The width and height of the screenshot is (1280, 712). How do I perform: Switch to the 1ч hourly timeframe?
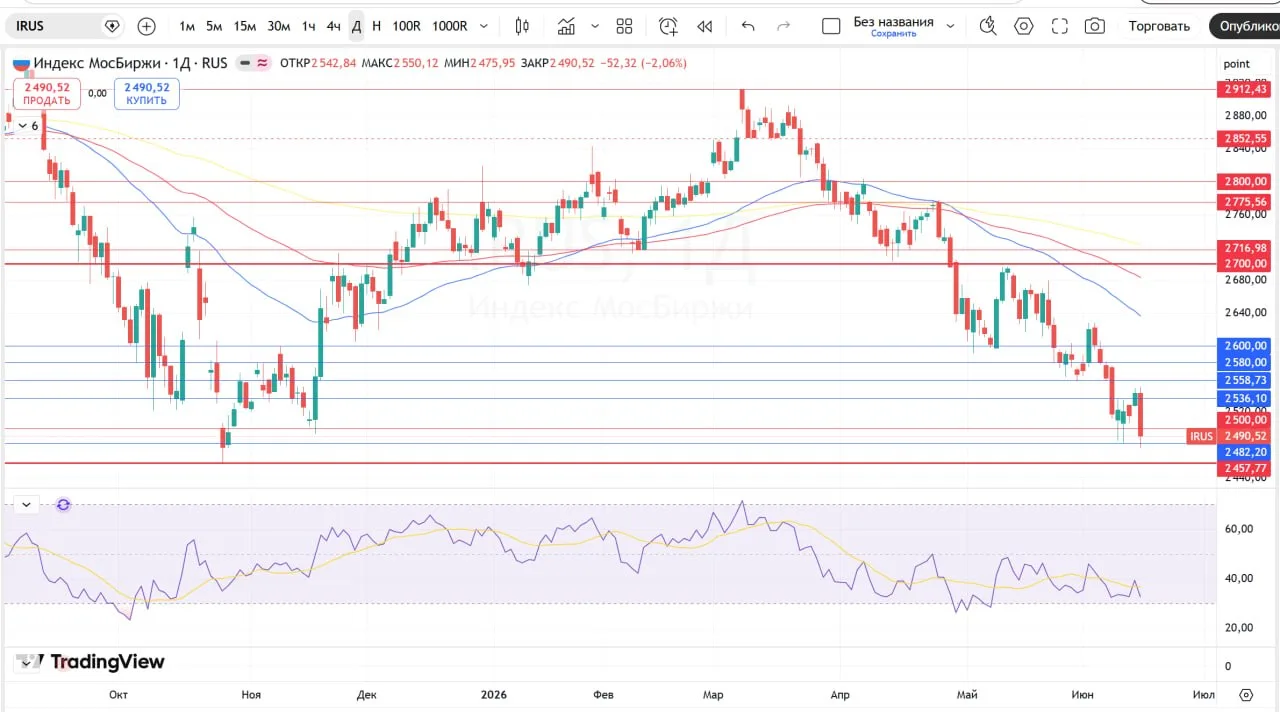pyautogui.click(x=309, y=26)
